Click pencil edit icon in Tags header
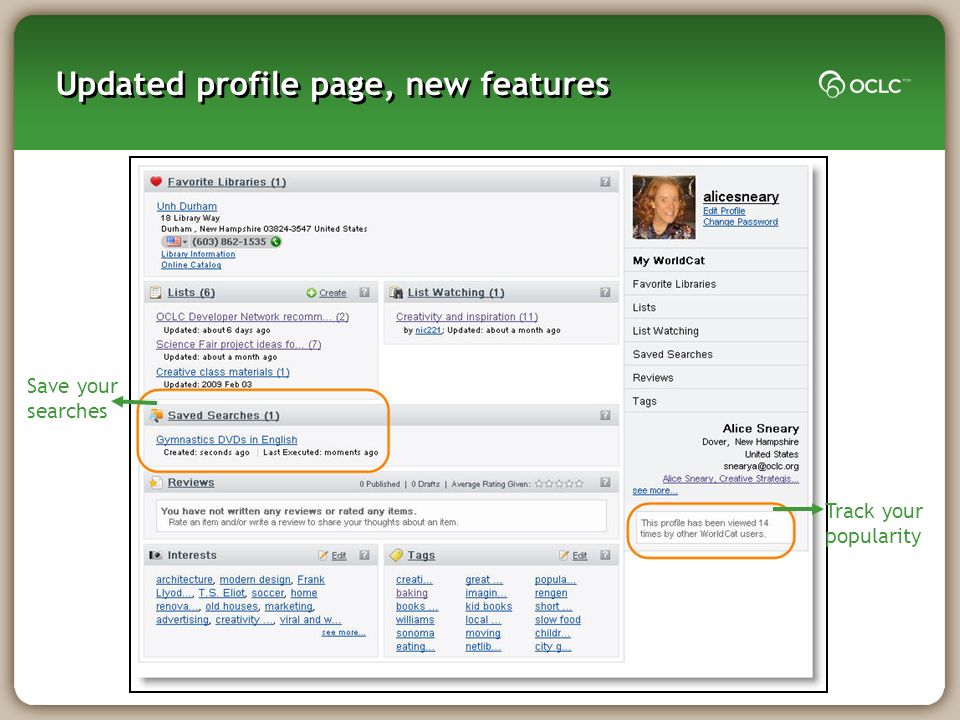 (x=564, y=555)
